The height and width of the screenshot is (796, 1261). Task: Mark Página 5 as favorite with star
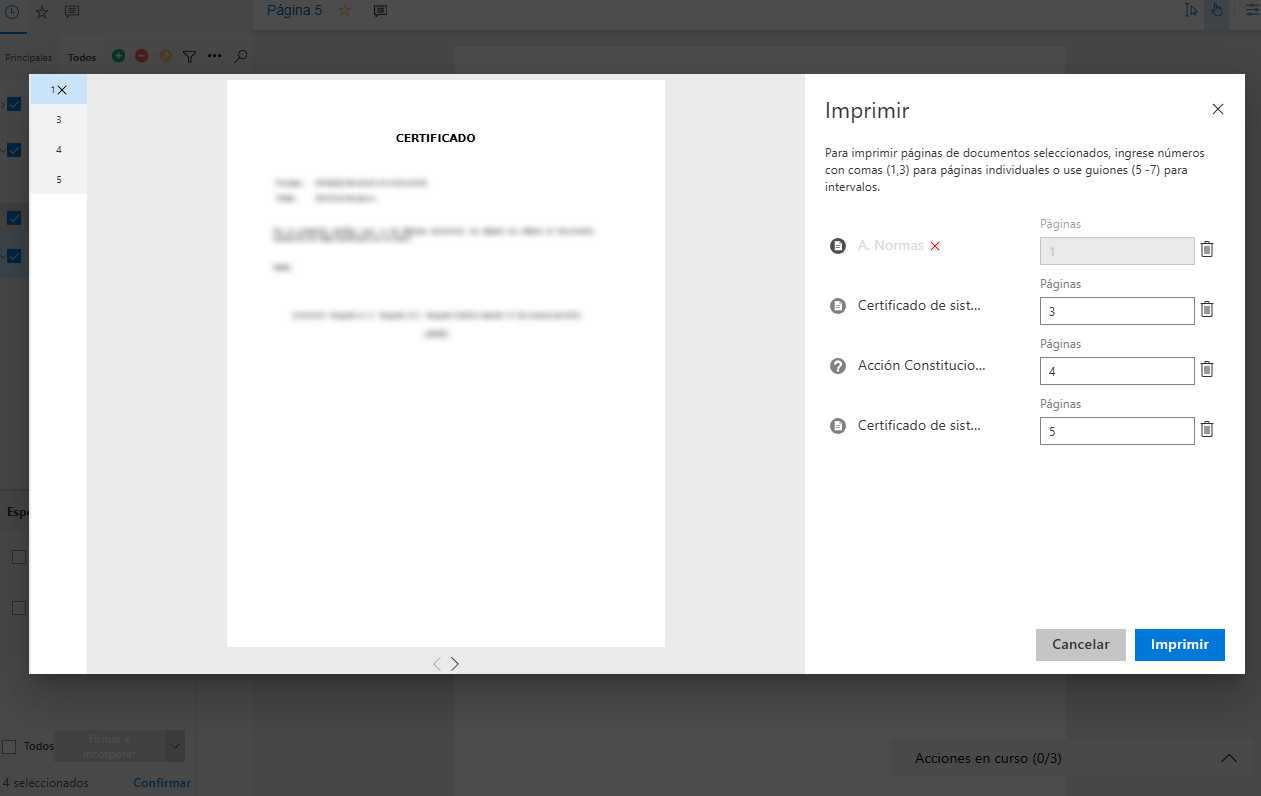(x=345, y=11)
